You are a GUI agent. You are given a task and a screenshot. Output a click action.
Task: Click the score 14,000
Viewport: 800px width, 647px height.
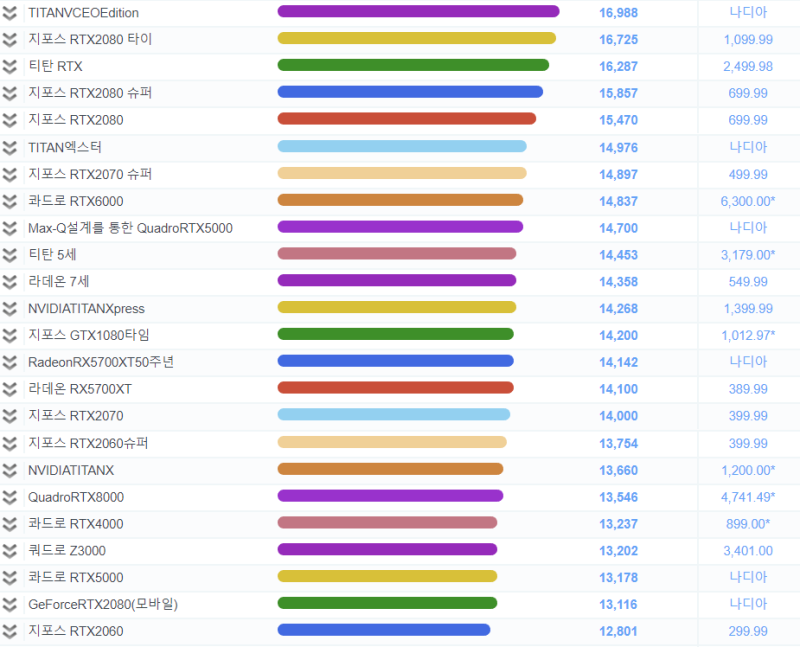[618, 416]
